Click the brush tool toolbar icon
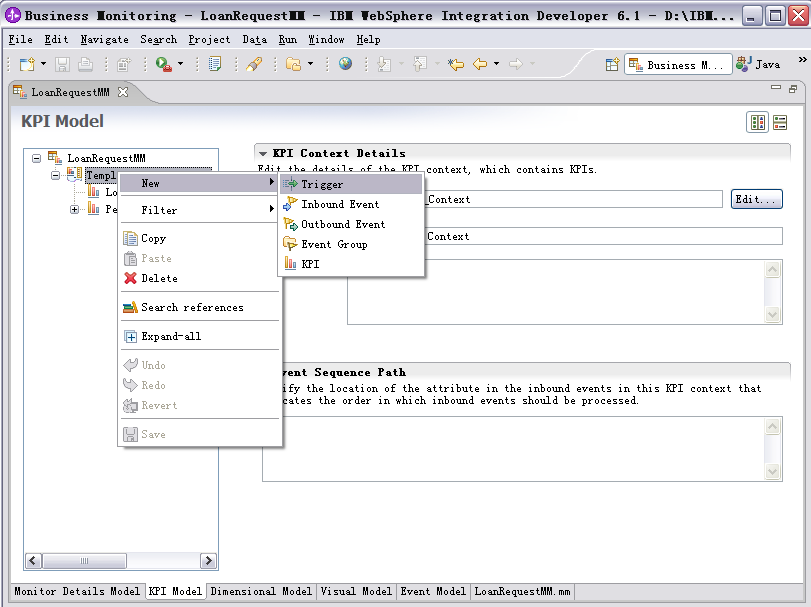This screenshot has width=811, height=607. pyautogui.click(x=254, y=64)
